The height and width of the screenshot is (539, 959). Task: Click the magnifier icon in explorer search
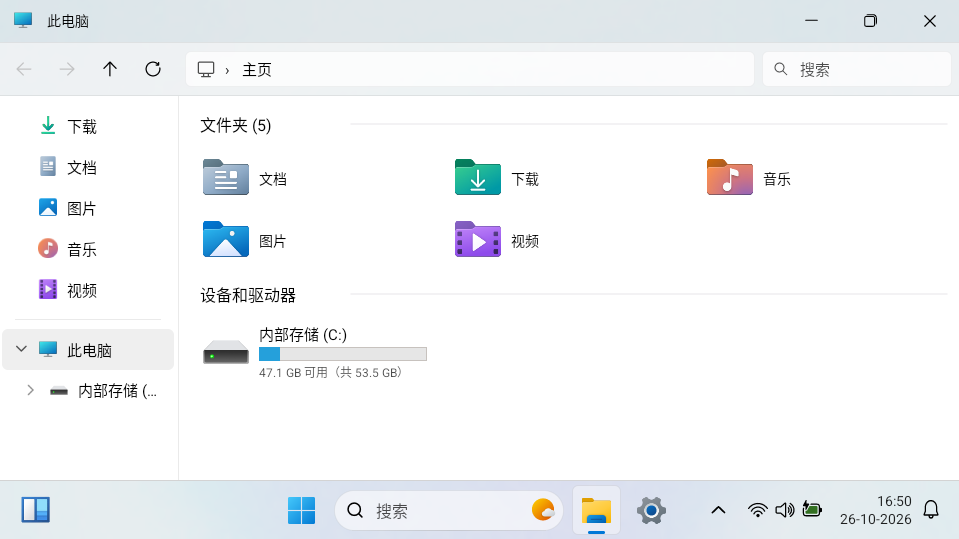780,69
